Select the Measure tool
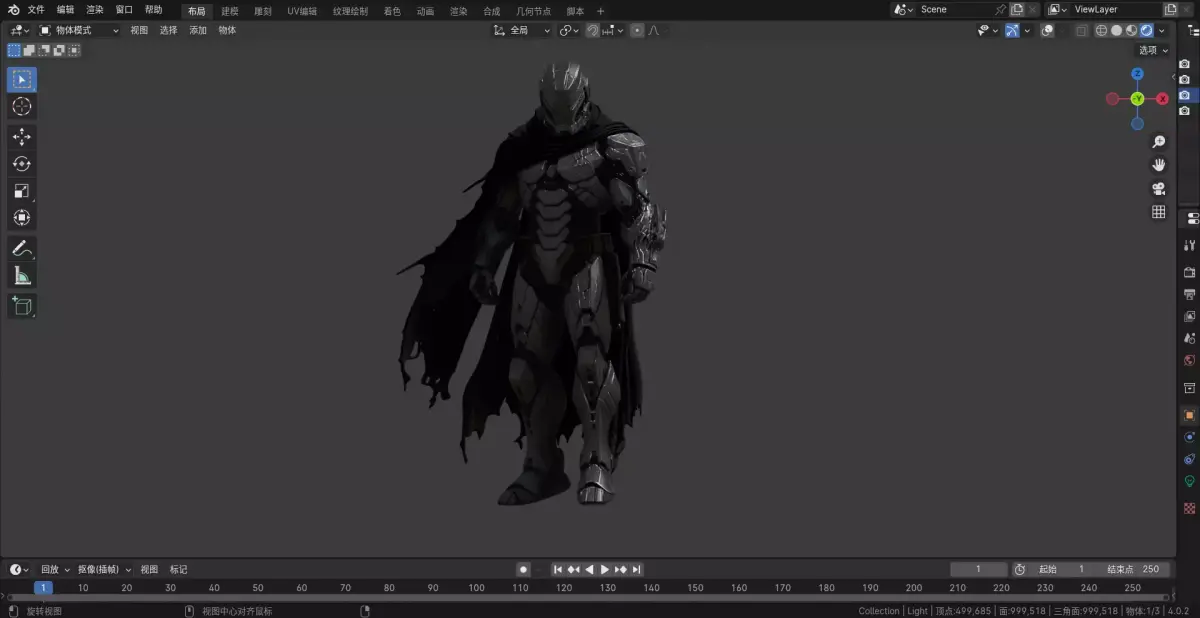The height and width of the screenshot is (618, 1200). (22, 275)
